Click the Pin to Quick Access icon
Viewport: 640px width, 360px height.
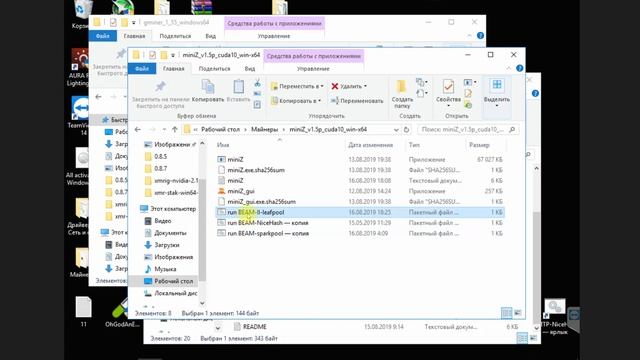[160, 87]
